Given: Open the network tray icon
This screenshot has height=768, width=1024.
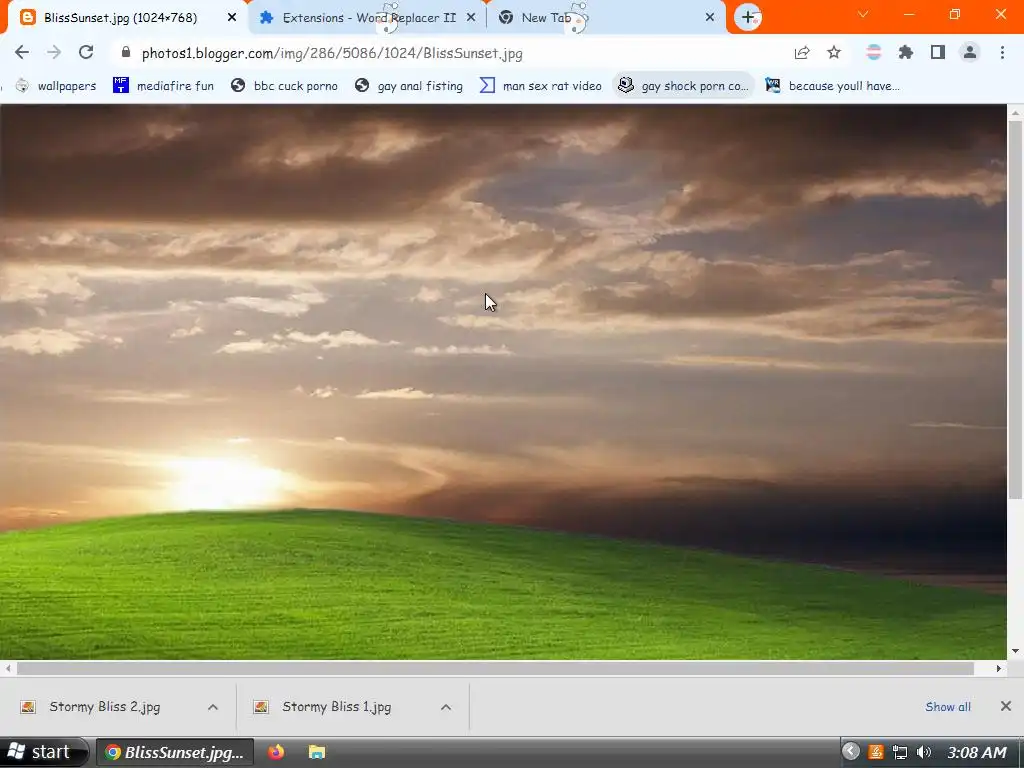Looking at the screenshot, I should pyautogui.click(x=900, y=752).
